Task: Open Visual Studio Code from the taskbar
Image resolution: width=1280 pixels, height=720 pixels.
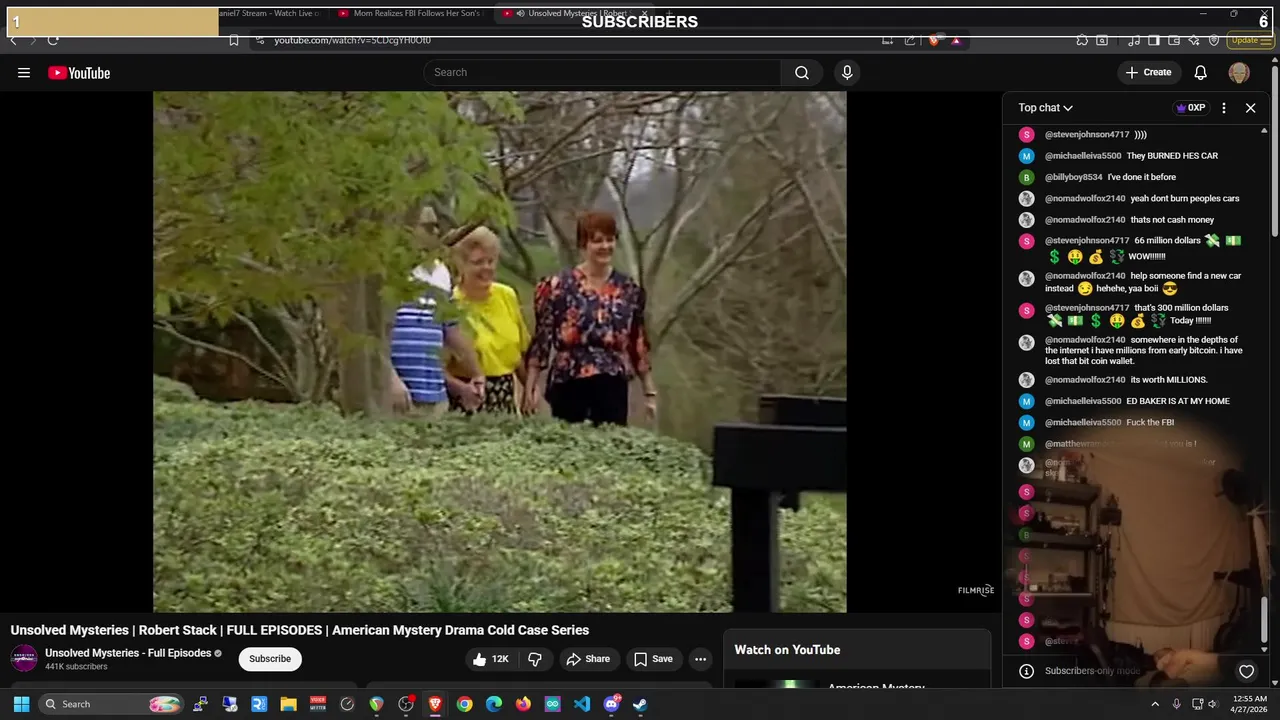Action: pos(582,704)
